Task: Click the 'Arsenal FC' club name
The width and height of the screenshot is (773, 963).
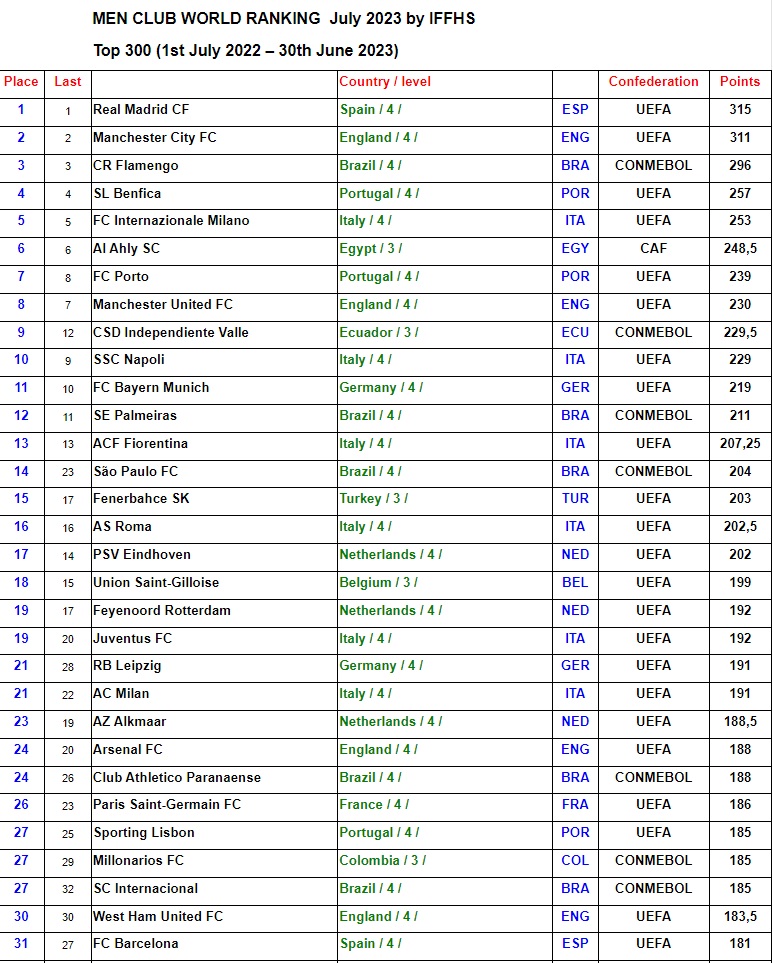Action: click(128, 749)
